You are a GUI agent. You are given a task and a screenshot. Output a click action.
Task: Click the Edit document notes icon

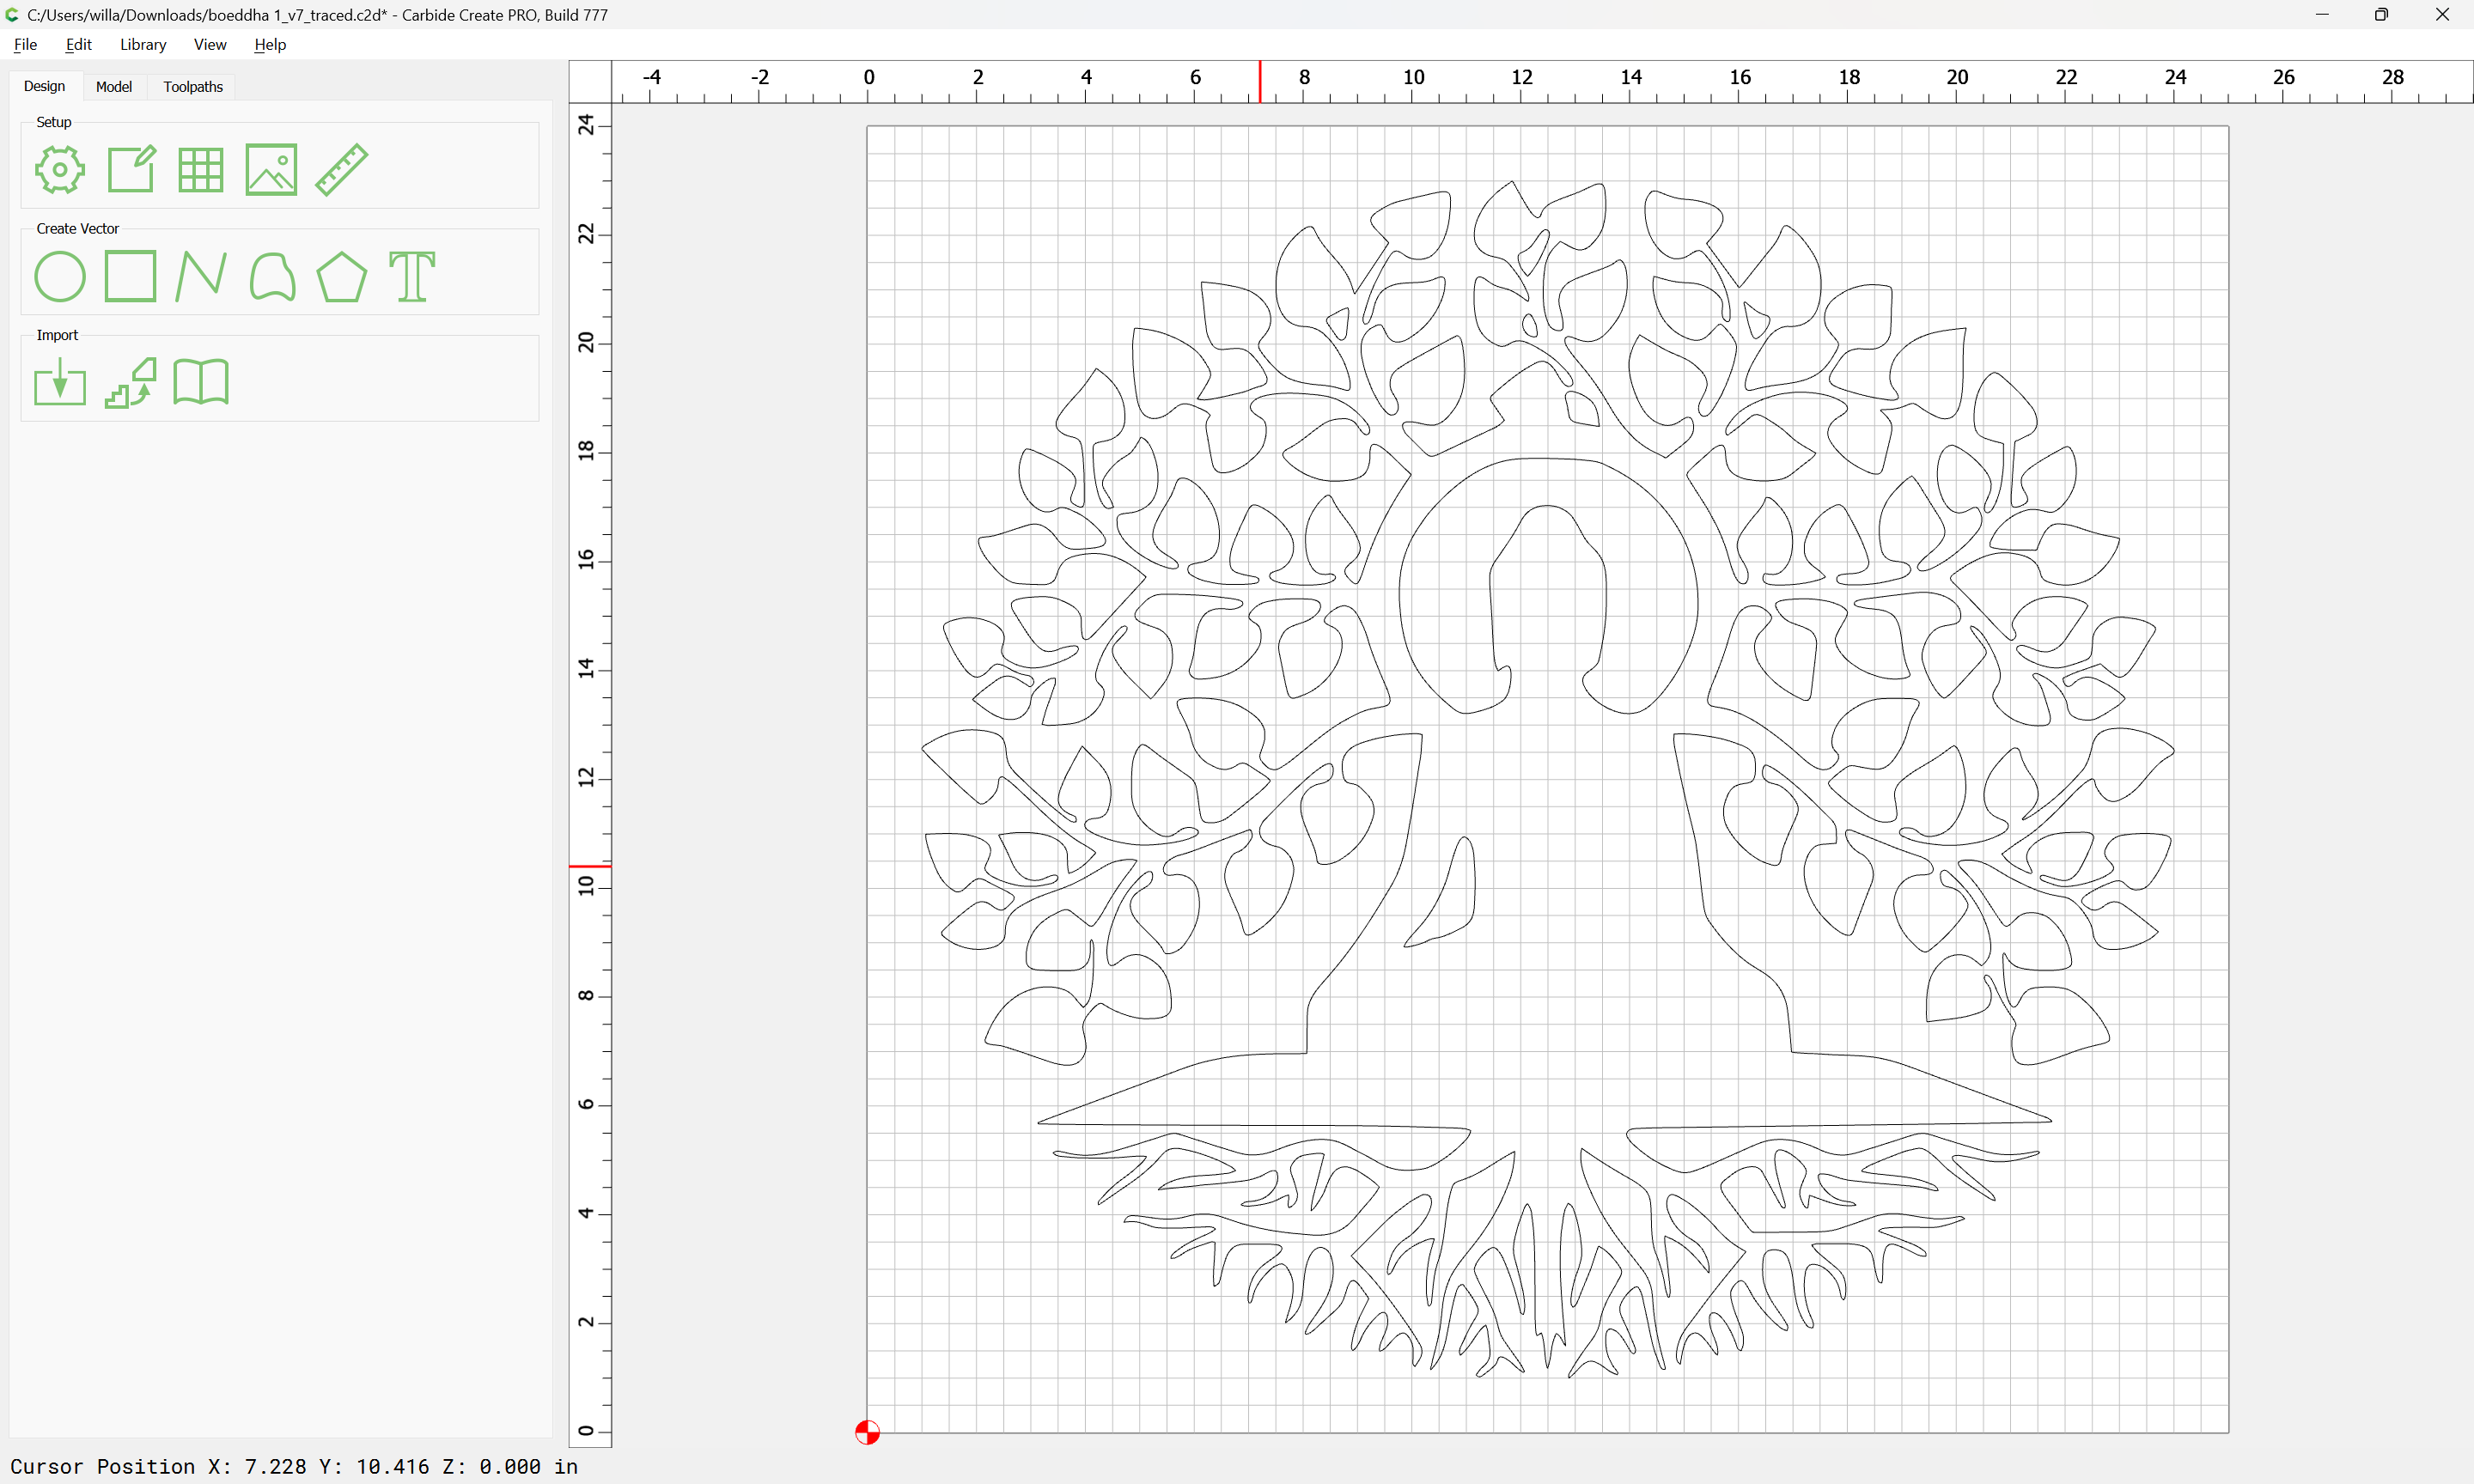click(x=131, y=169)
